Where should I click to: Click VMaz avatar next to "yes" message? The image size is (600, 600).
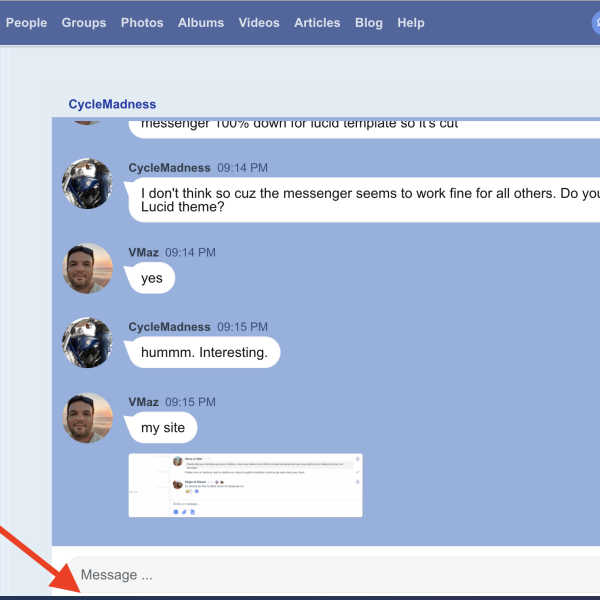88,268
